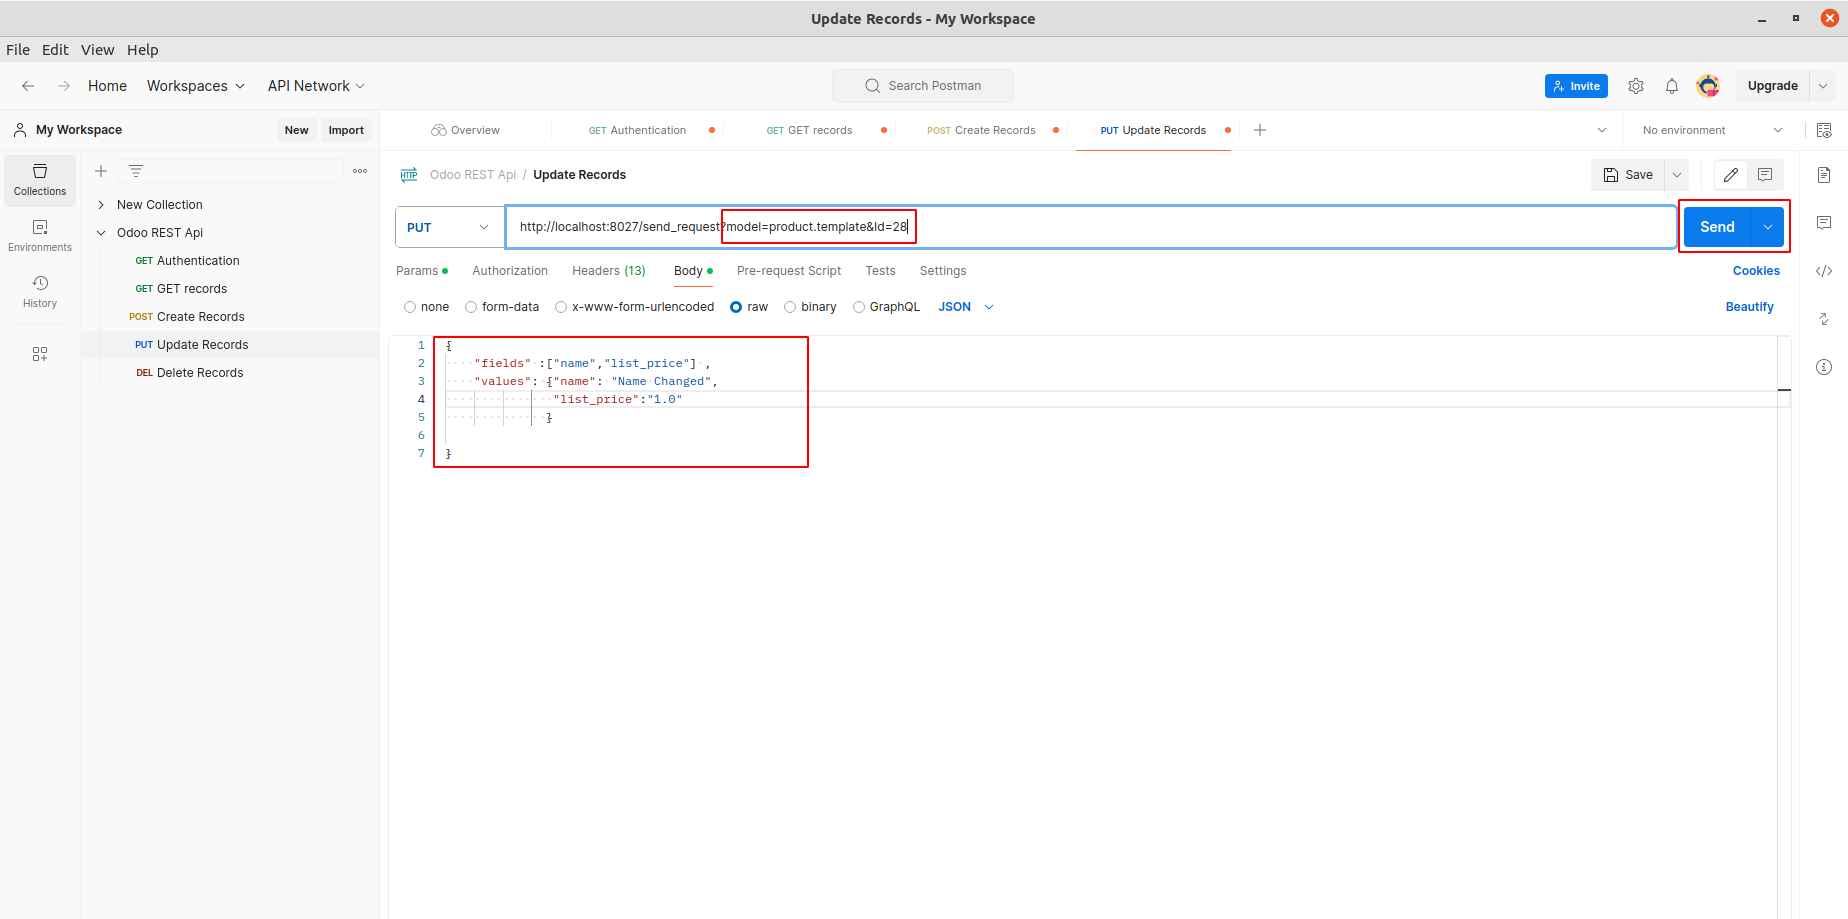
Task: Open Collections in the sidebar
Action: click(x=40, y=180)
